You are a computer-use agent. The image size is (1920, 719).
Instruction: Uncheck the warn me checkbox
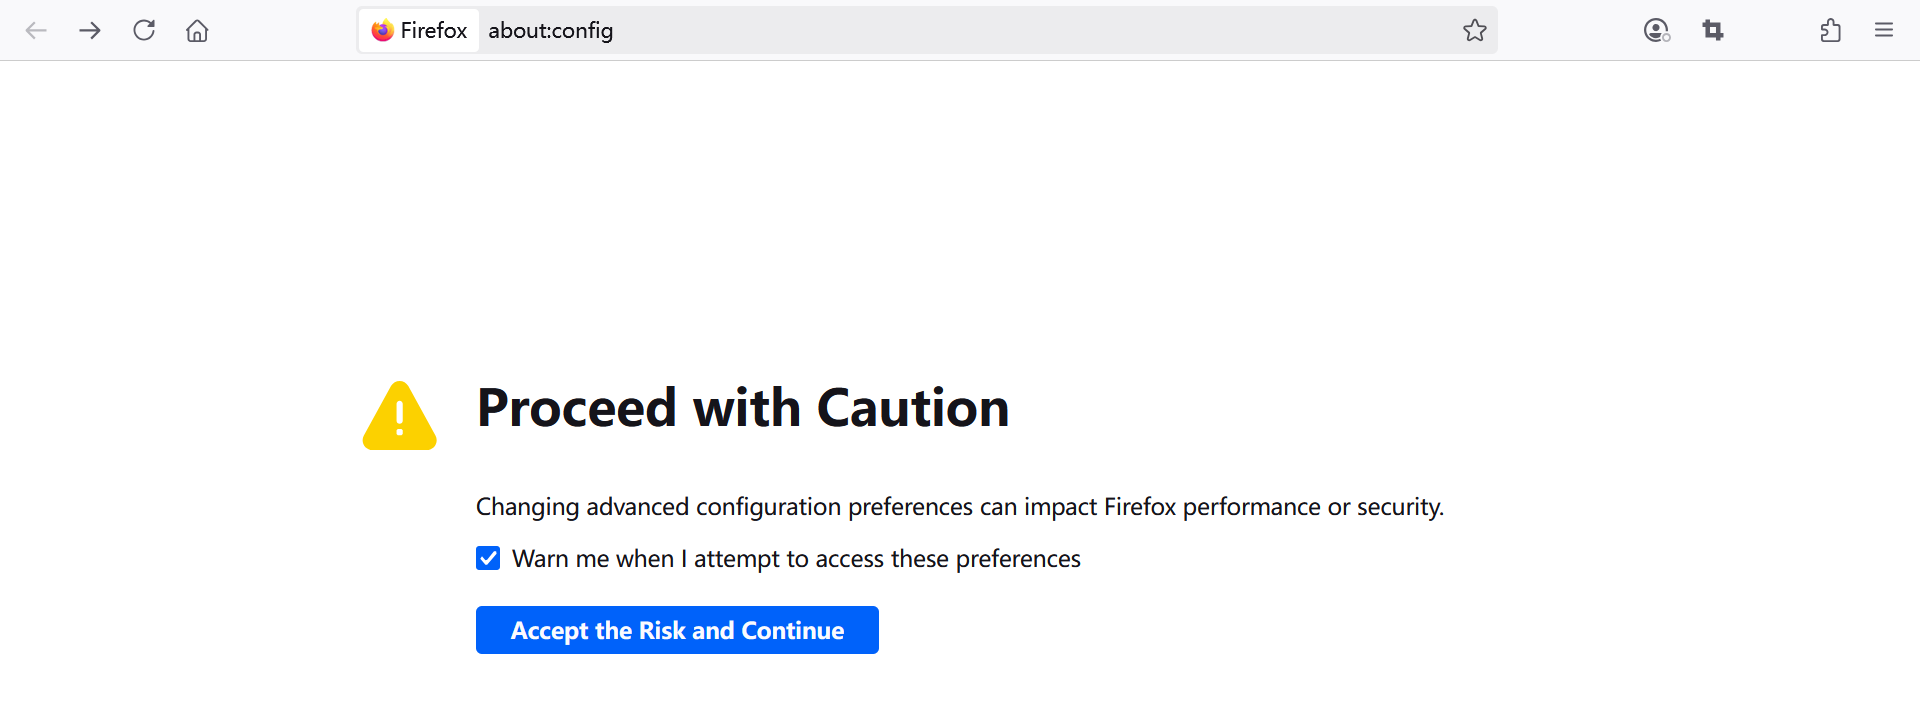click(488, 558)
